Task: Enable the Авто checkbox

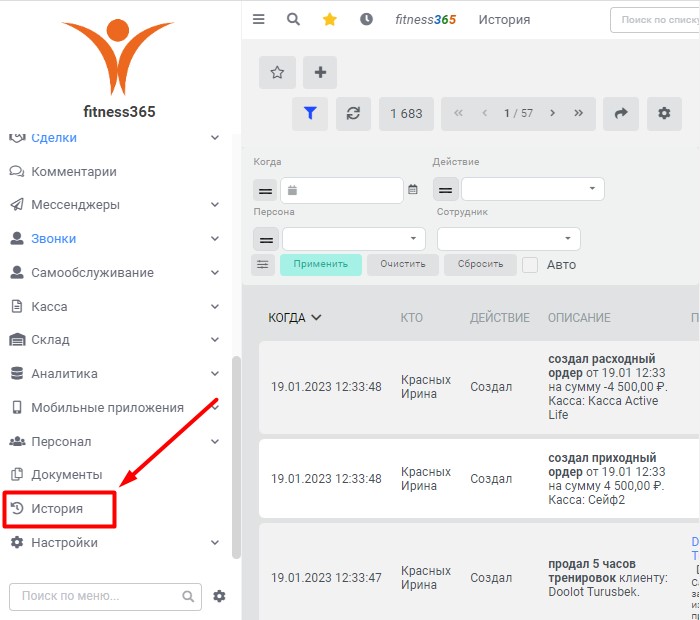Action: [530, 265]
